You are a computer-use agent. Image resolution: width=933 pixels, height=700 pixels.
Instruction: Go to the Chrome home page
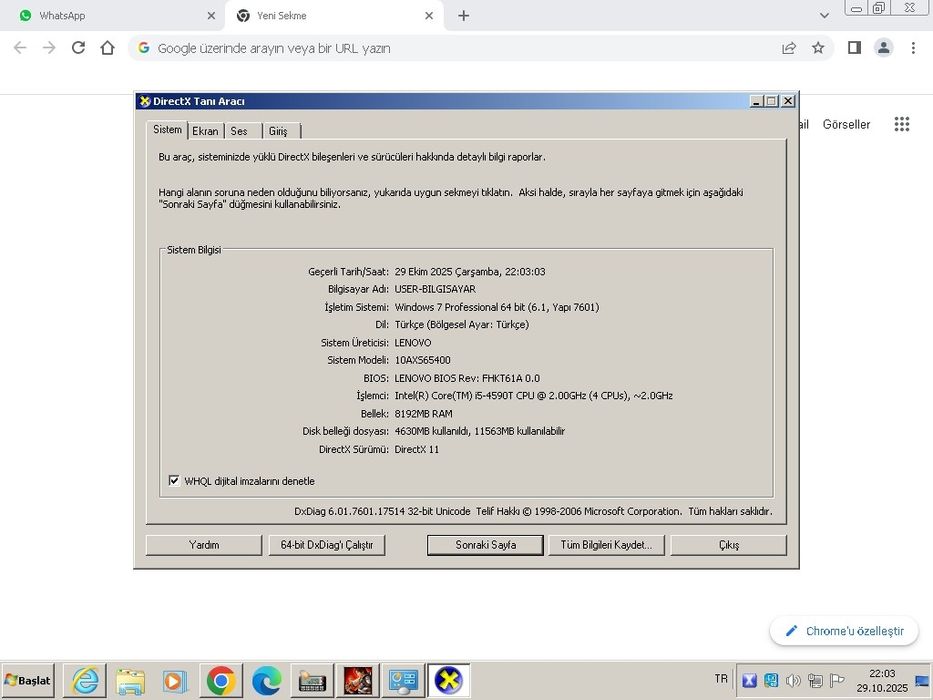click(x=107, y=48)
